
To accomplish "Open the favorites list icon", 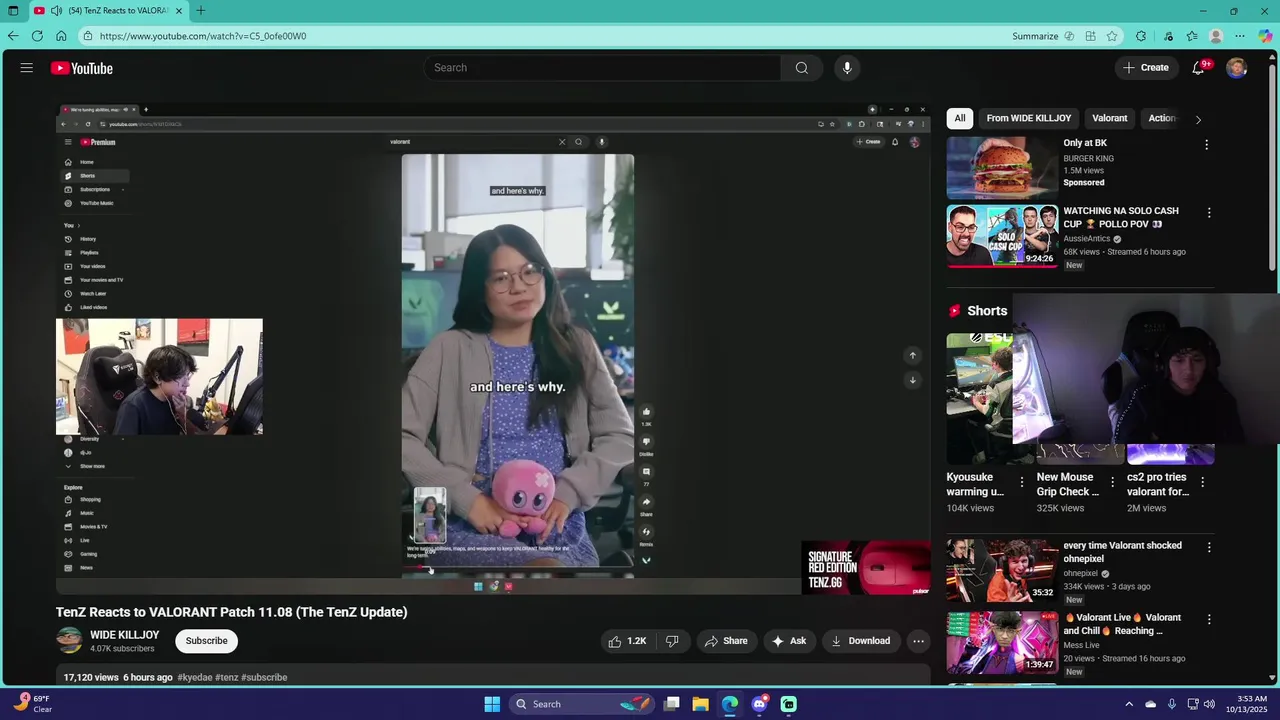I will click(1192, 36).
